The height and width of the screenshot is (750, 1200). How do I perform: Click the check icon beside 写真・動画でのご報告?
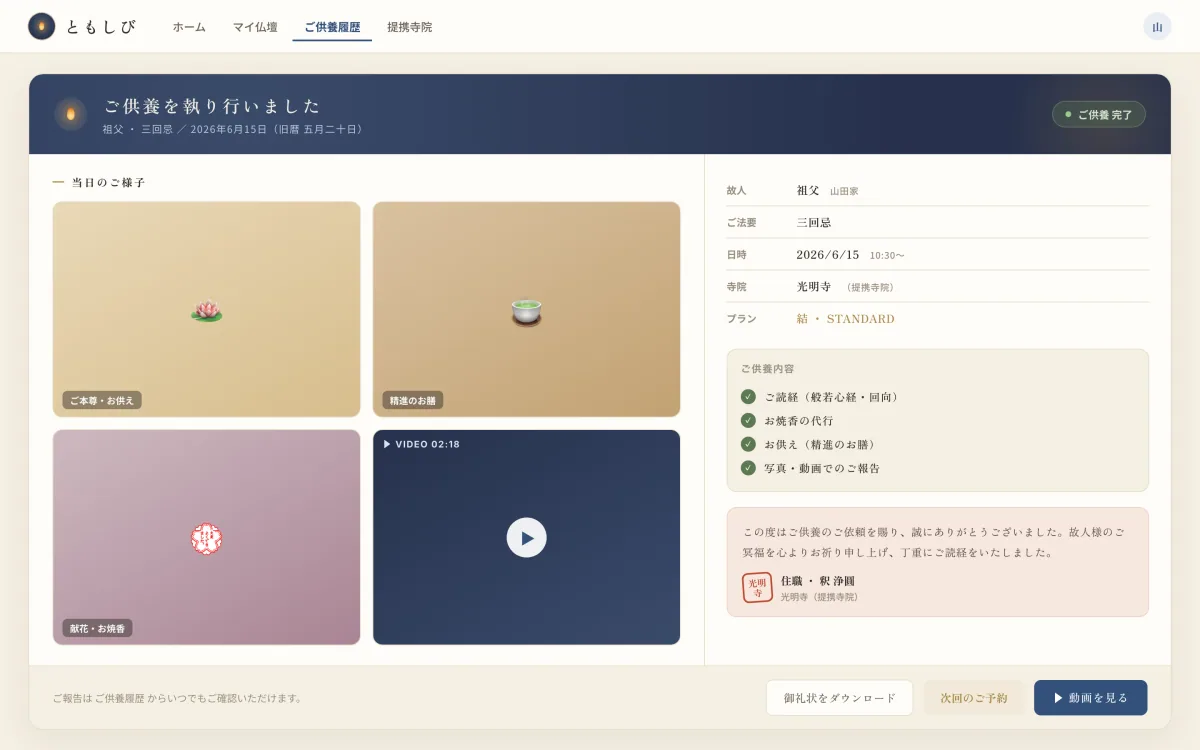[748, 468]
